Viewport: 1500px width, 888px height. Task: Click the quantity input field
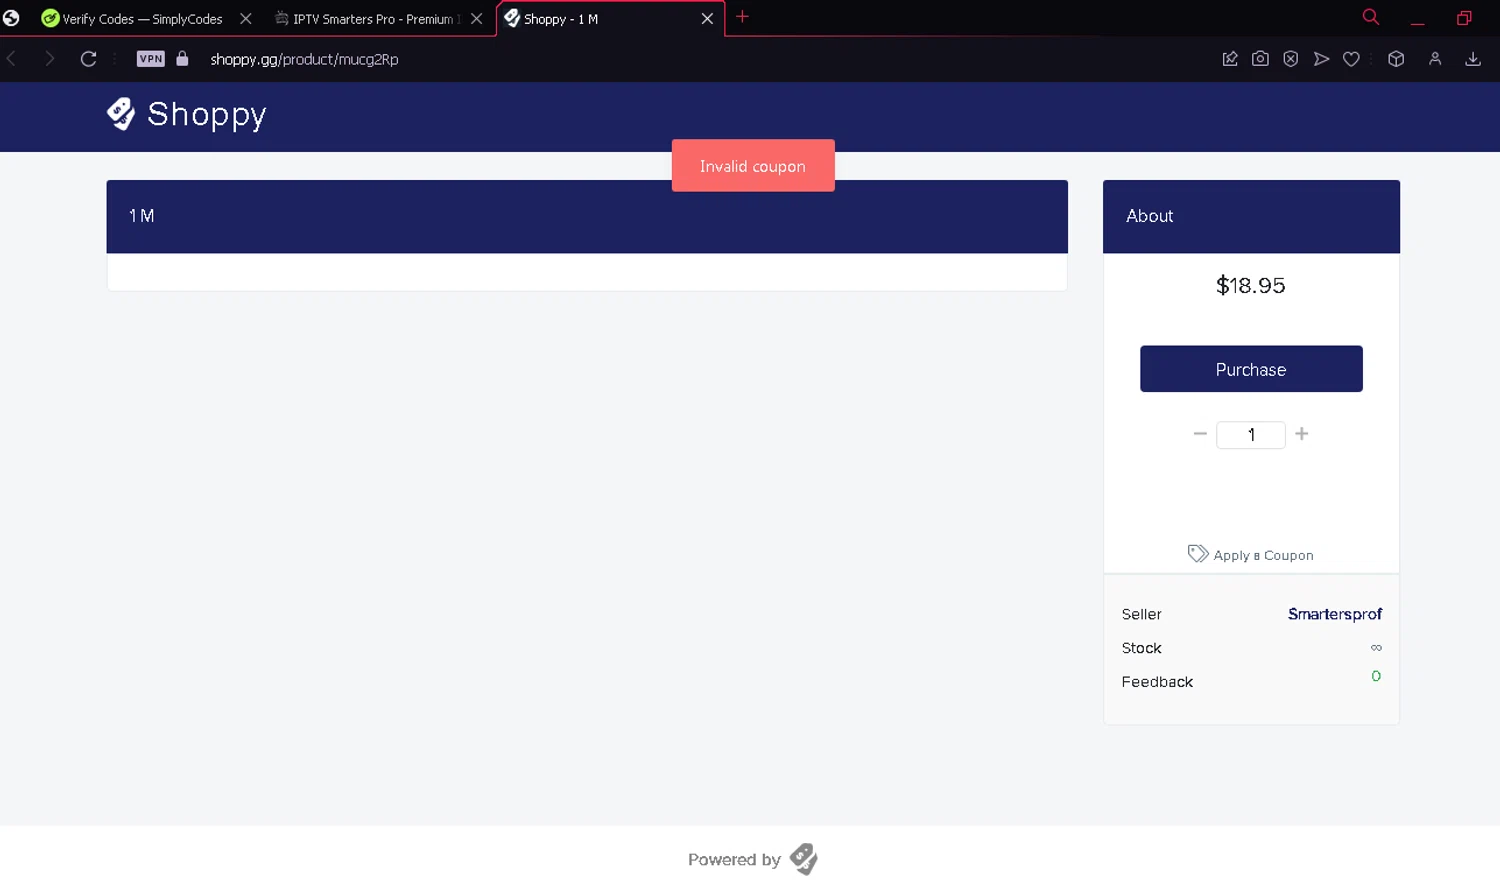pos(1251,435)
